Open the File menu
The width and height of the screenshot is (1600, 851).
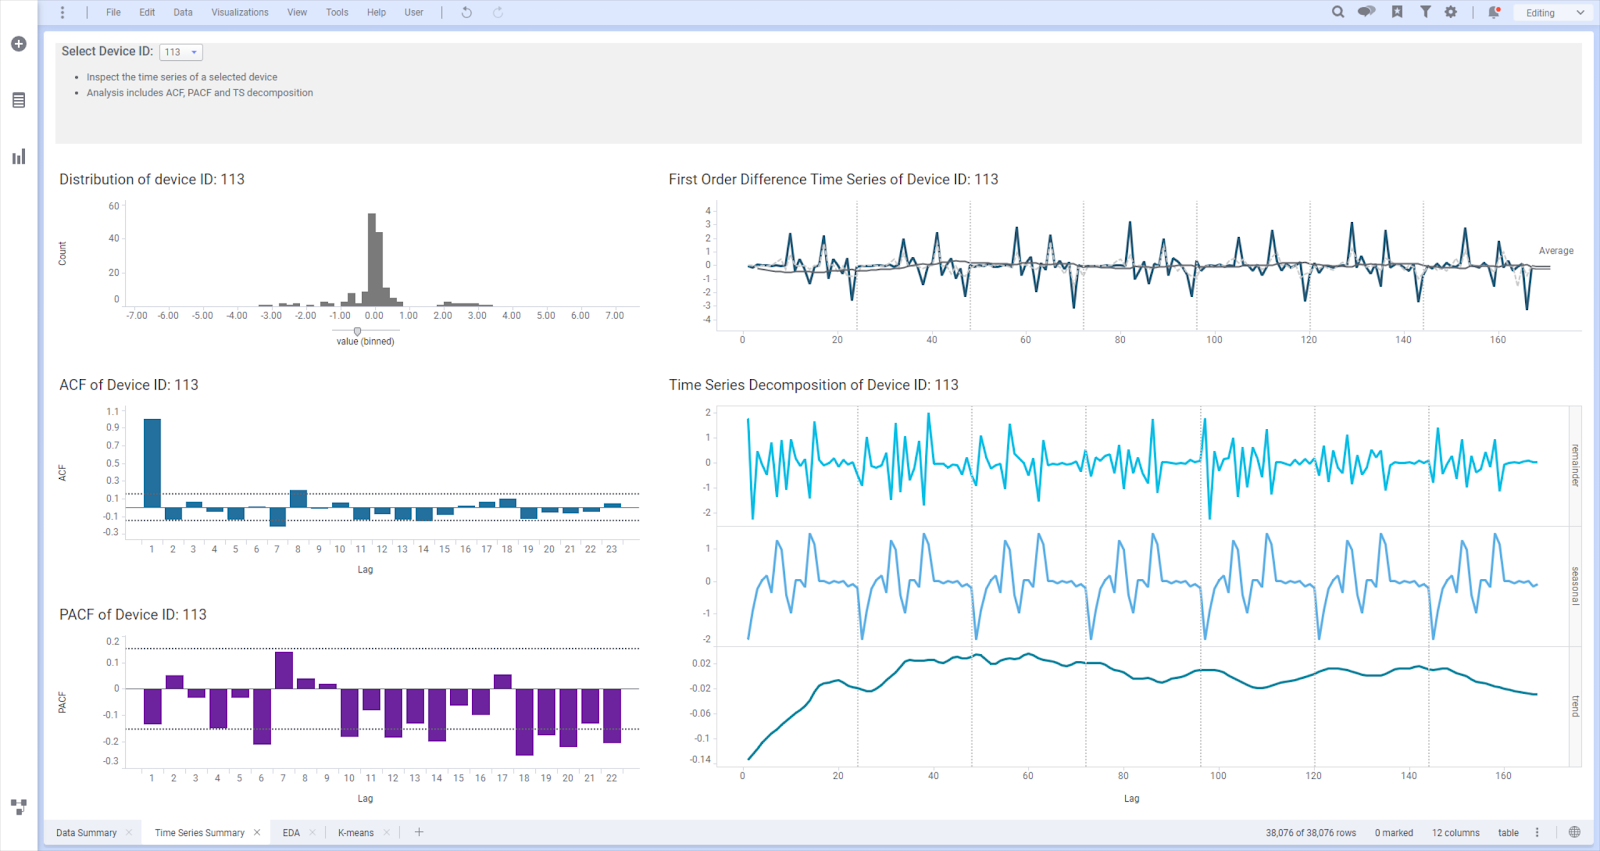(113, 13)
